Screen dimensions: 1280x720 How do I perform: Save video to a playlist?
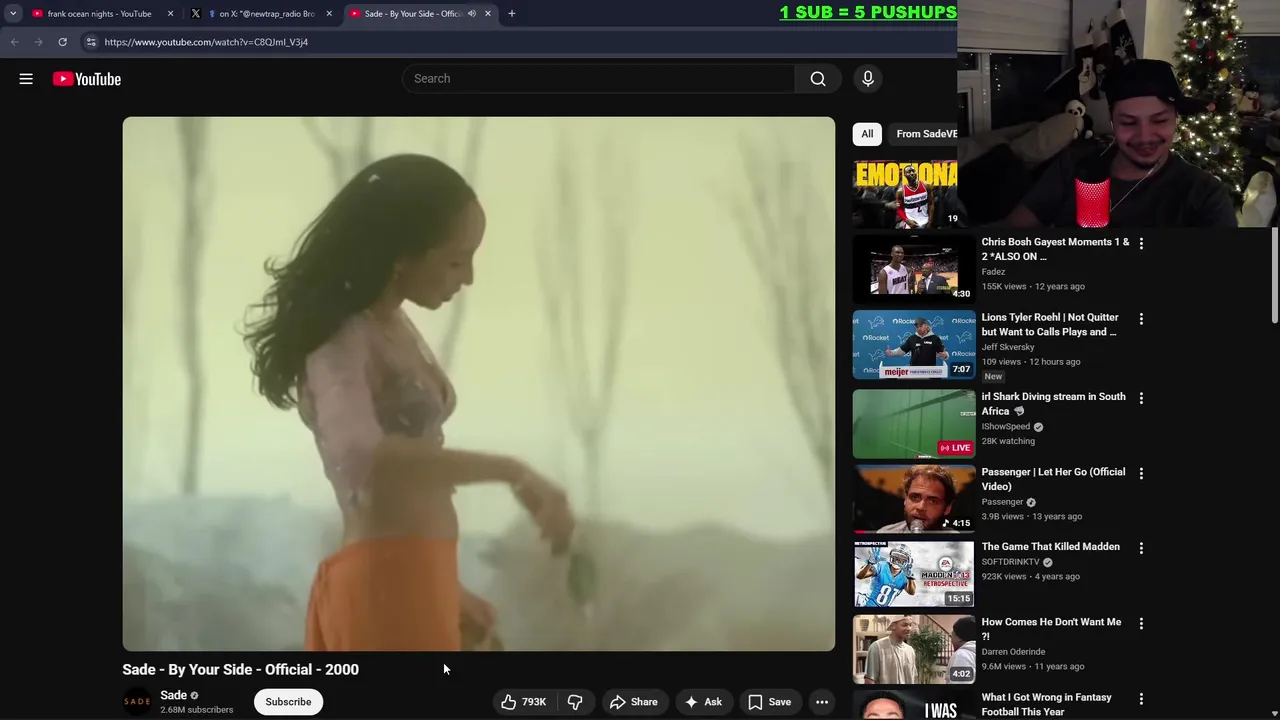769,702
